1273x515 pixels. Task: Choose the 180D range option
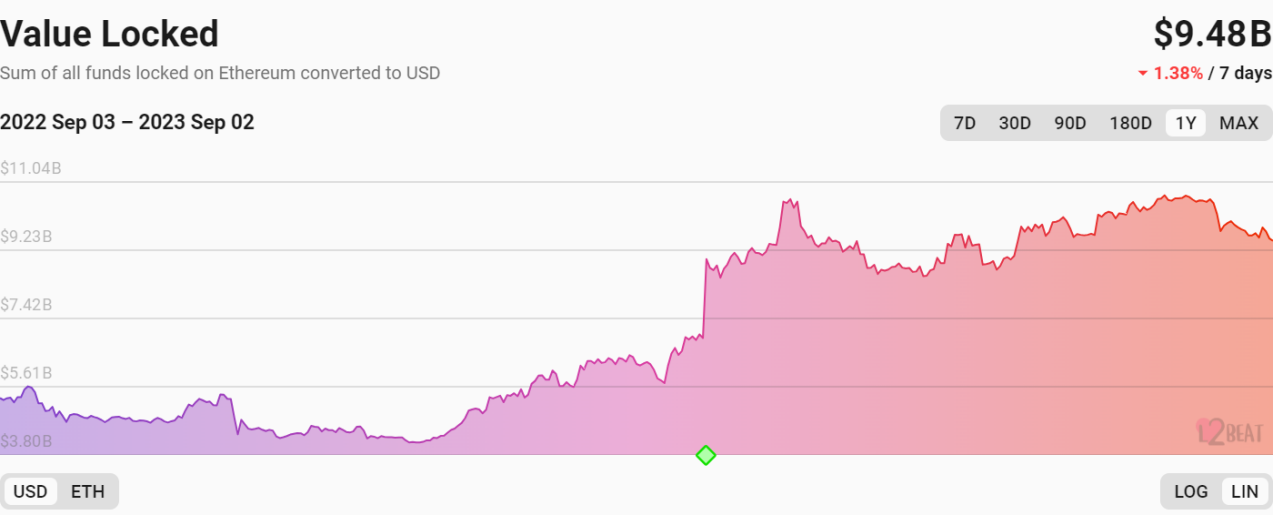point(1131,123)
